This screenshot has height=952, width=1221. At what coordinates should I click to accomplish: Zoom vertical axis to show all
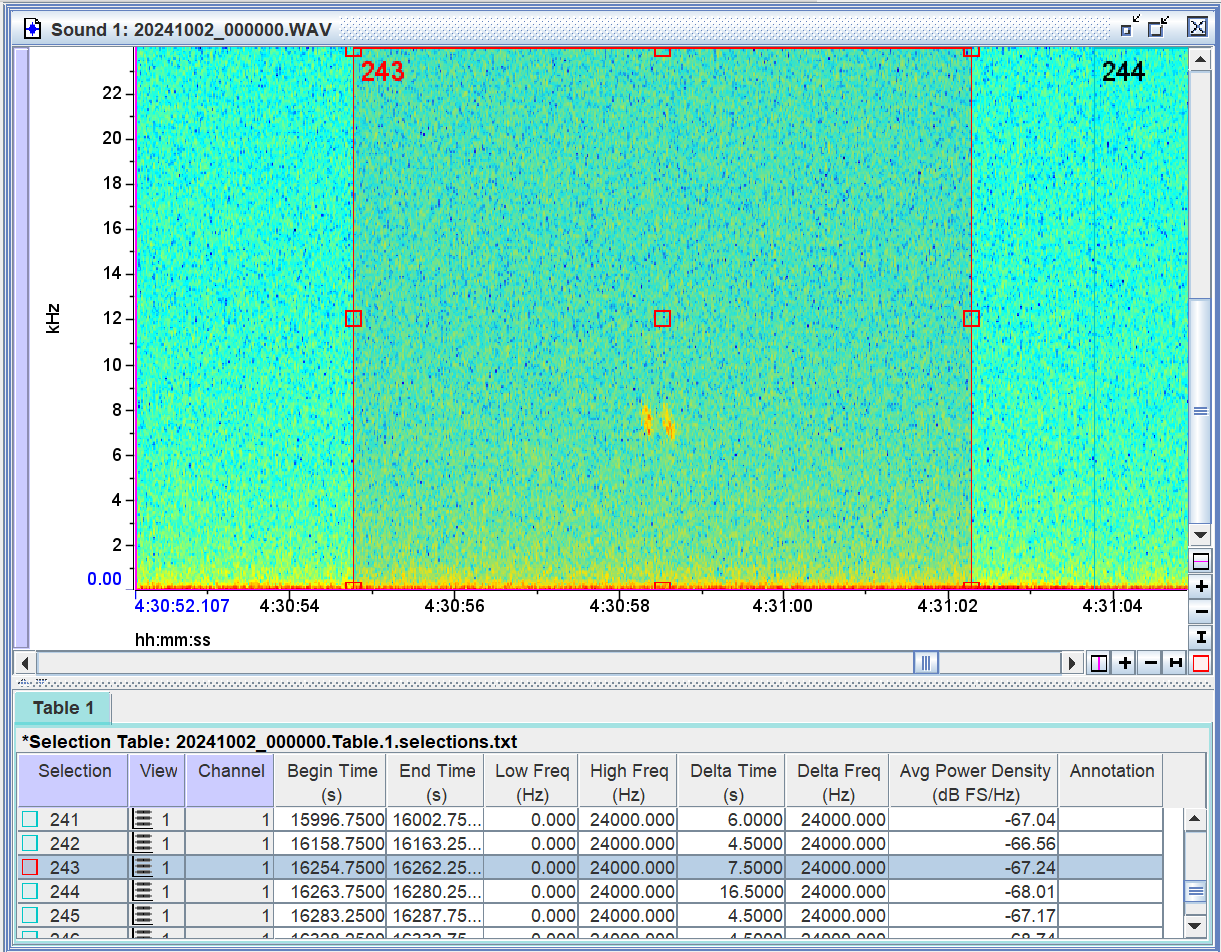[1201, 637]
